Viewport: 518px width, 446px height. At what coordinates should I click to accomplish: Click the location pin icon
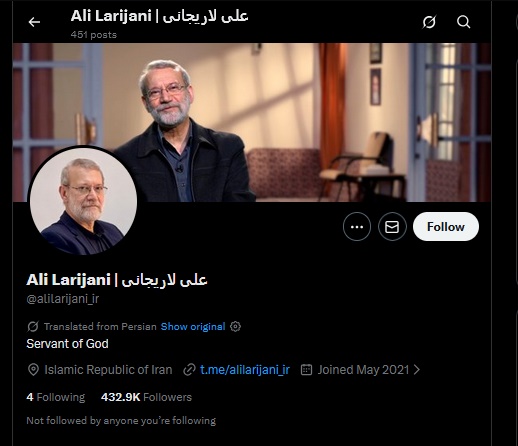(x=33, y=370)
